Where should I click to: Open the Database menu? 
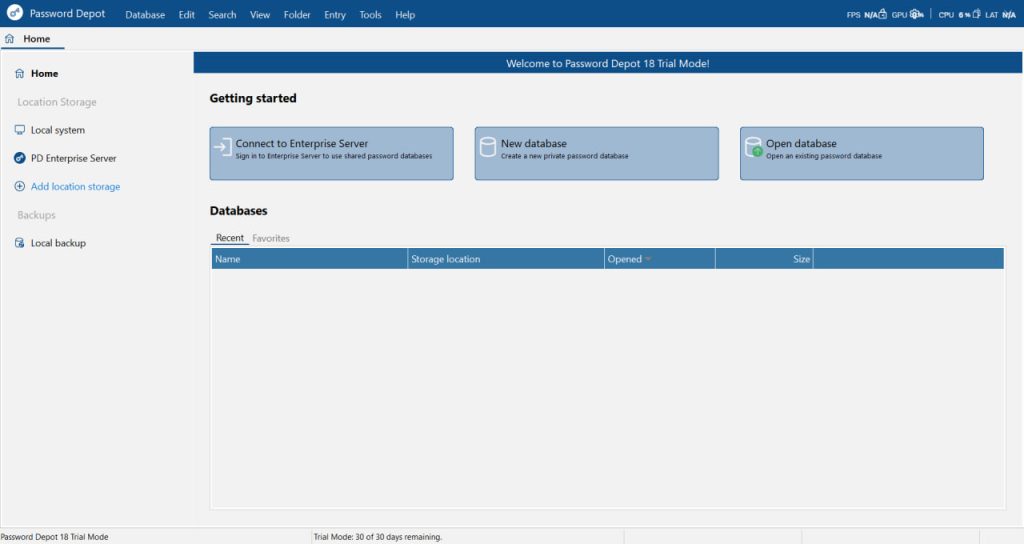point(145,14)
